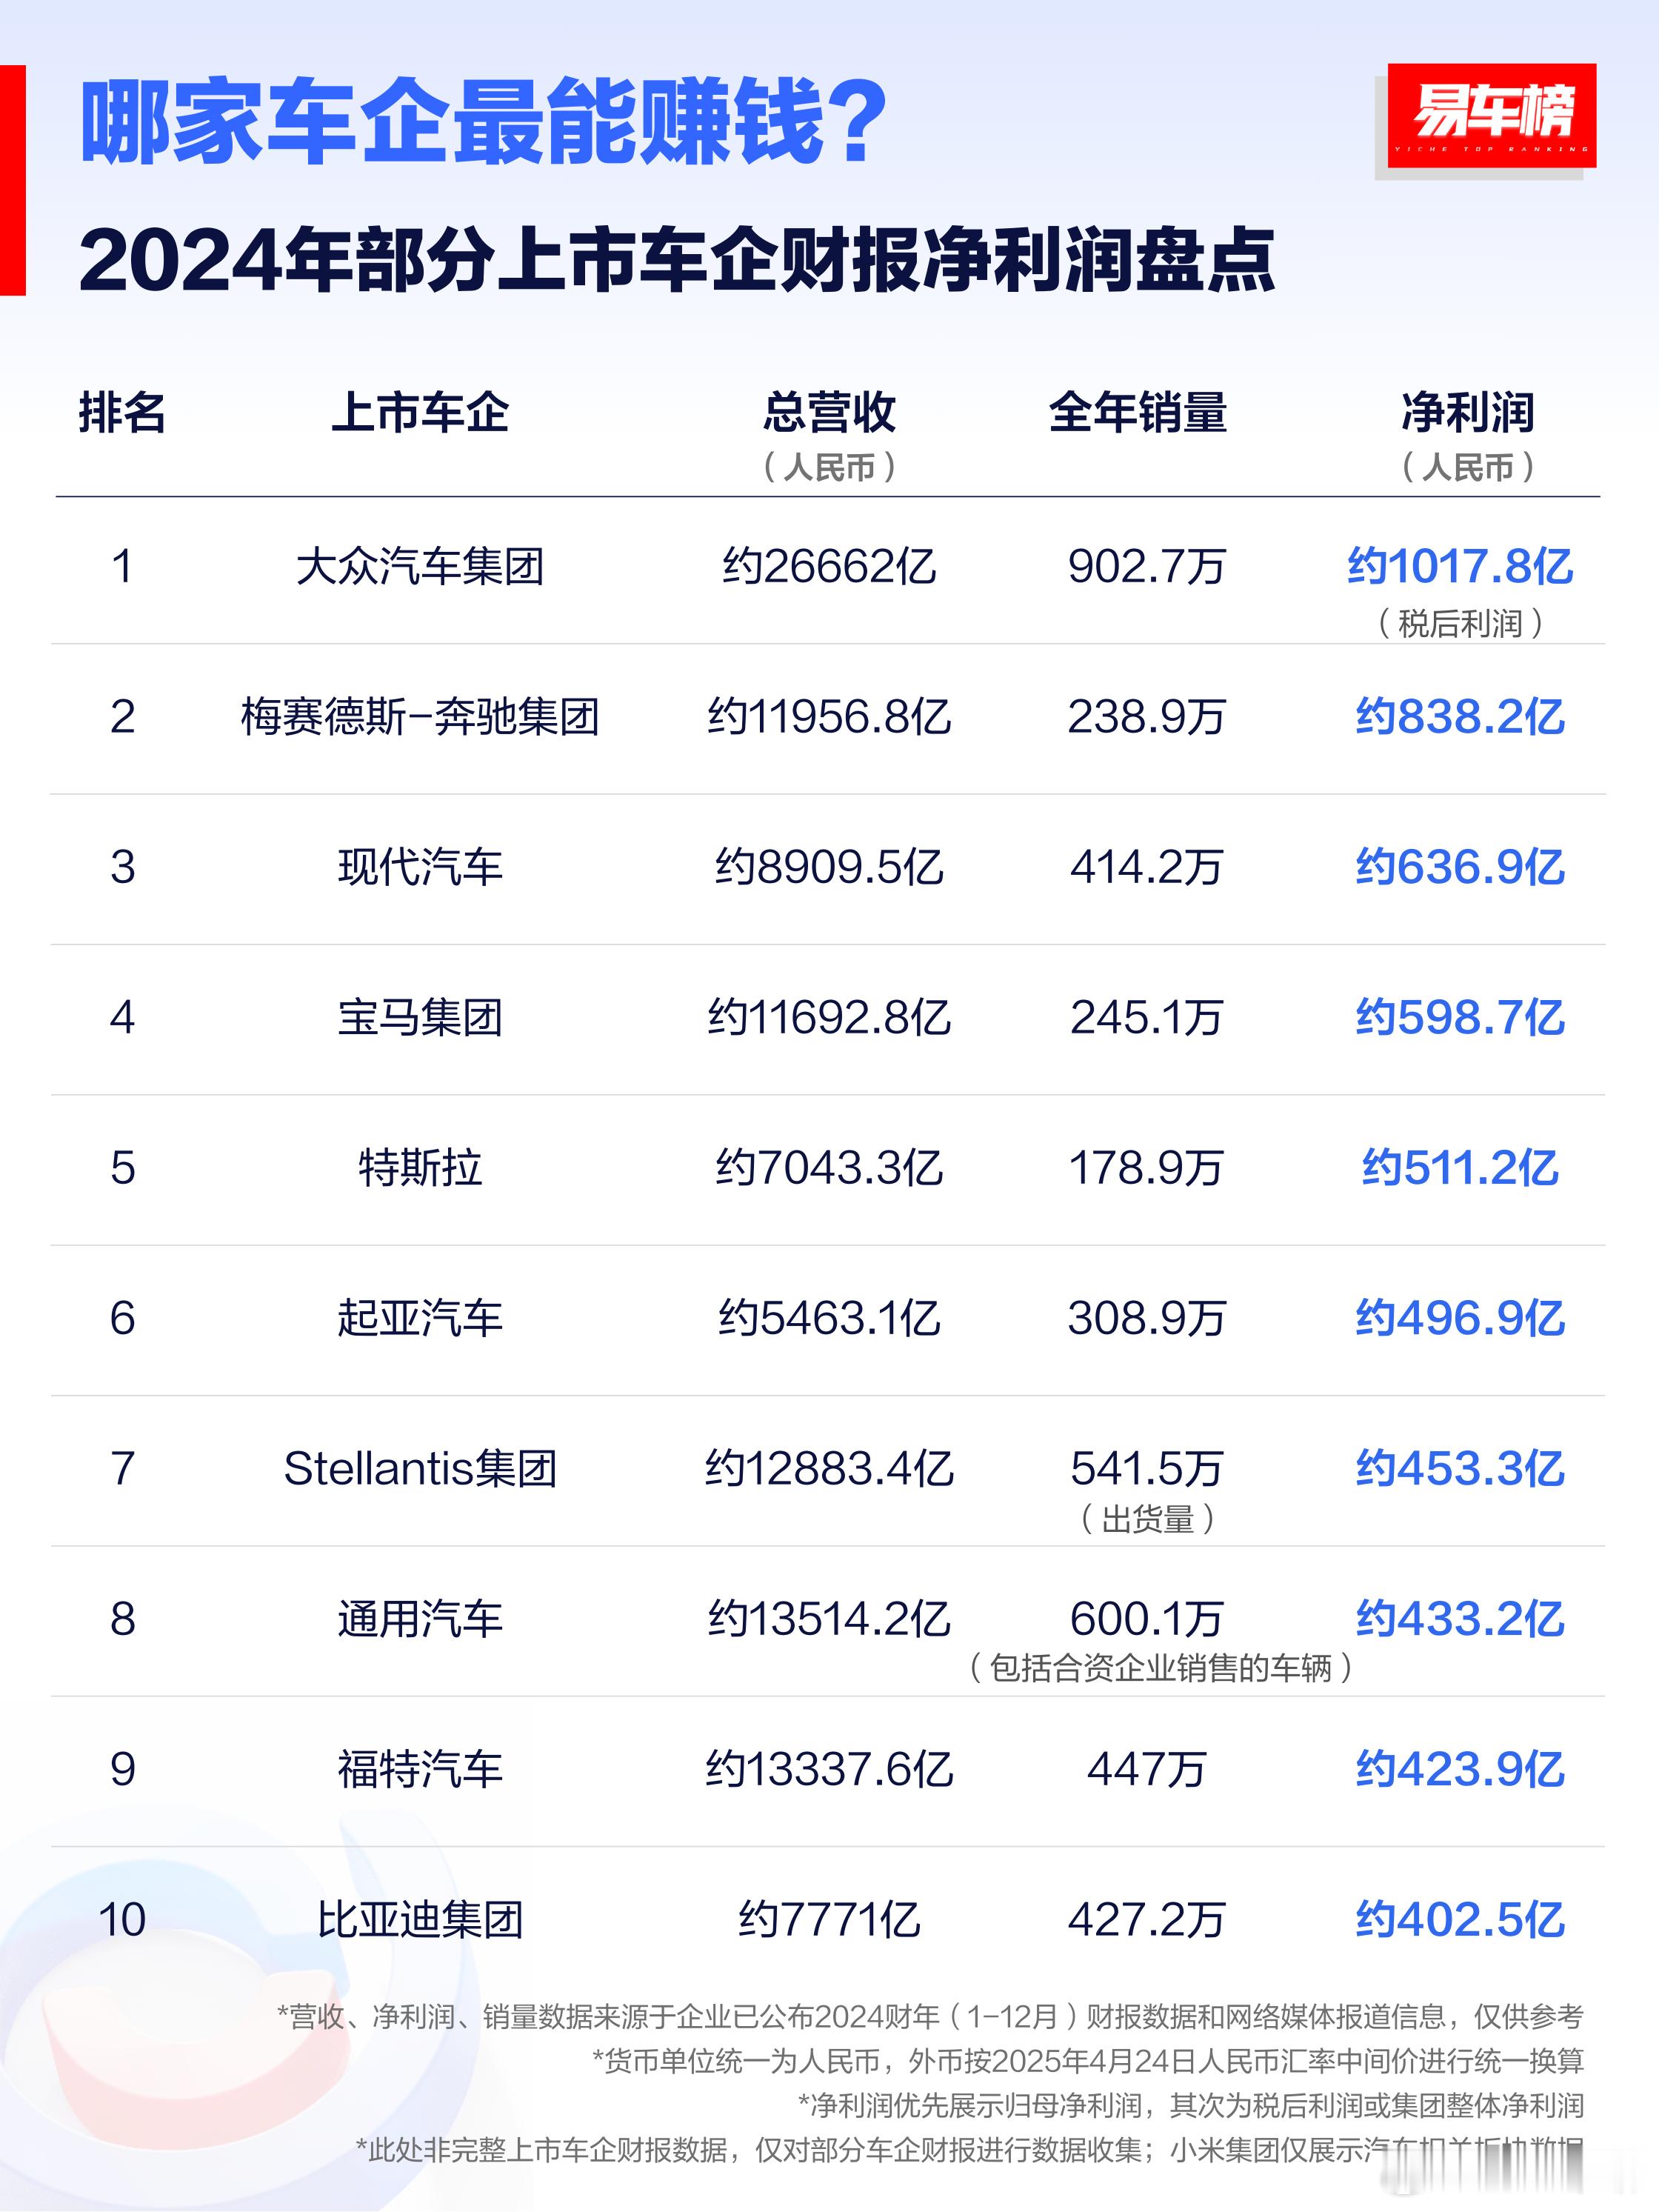Select sales figure 245.1万

click(1146, 1018)
